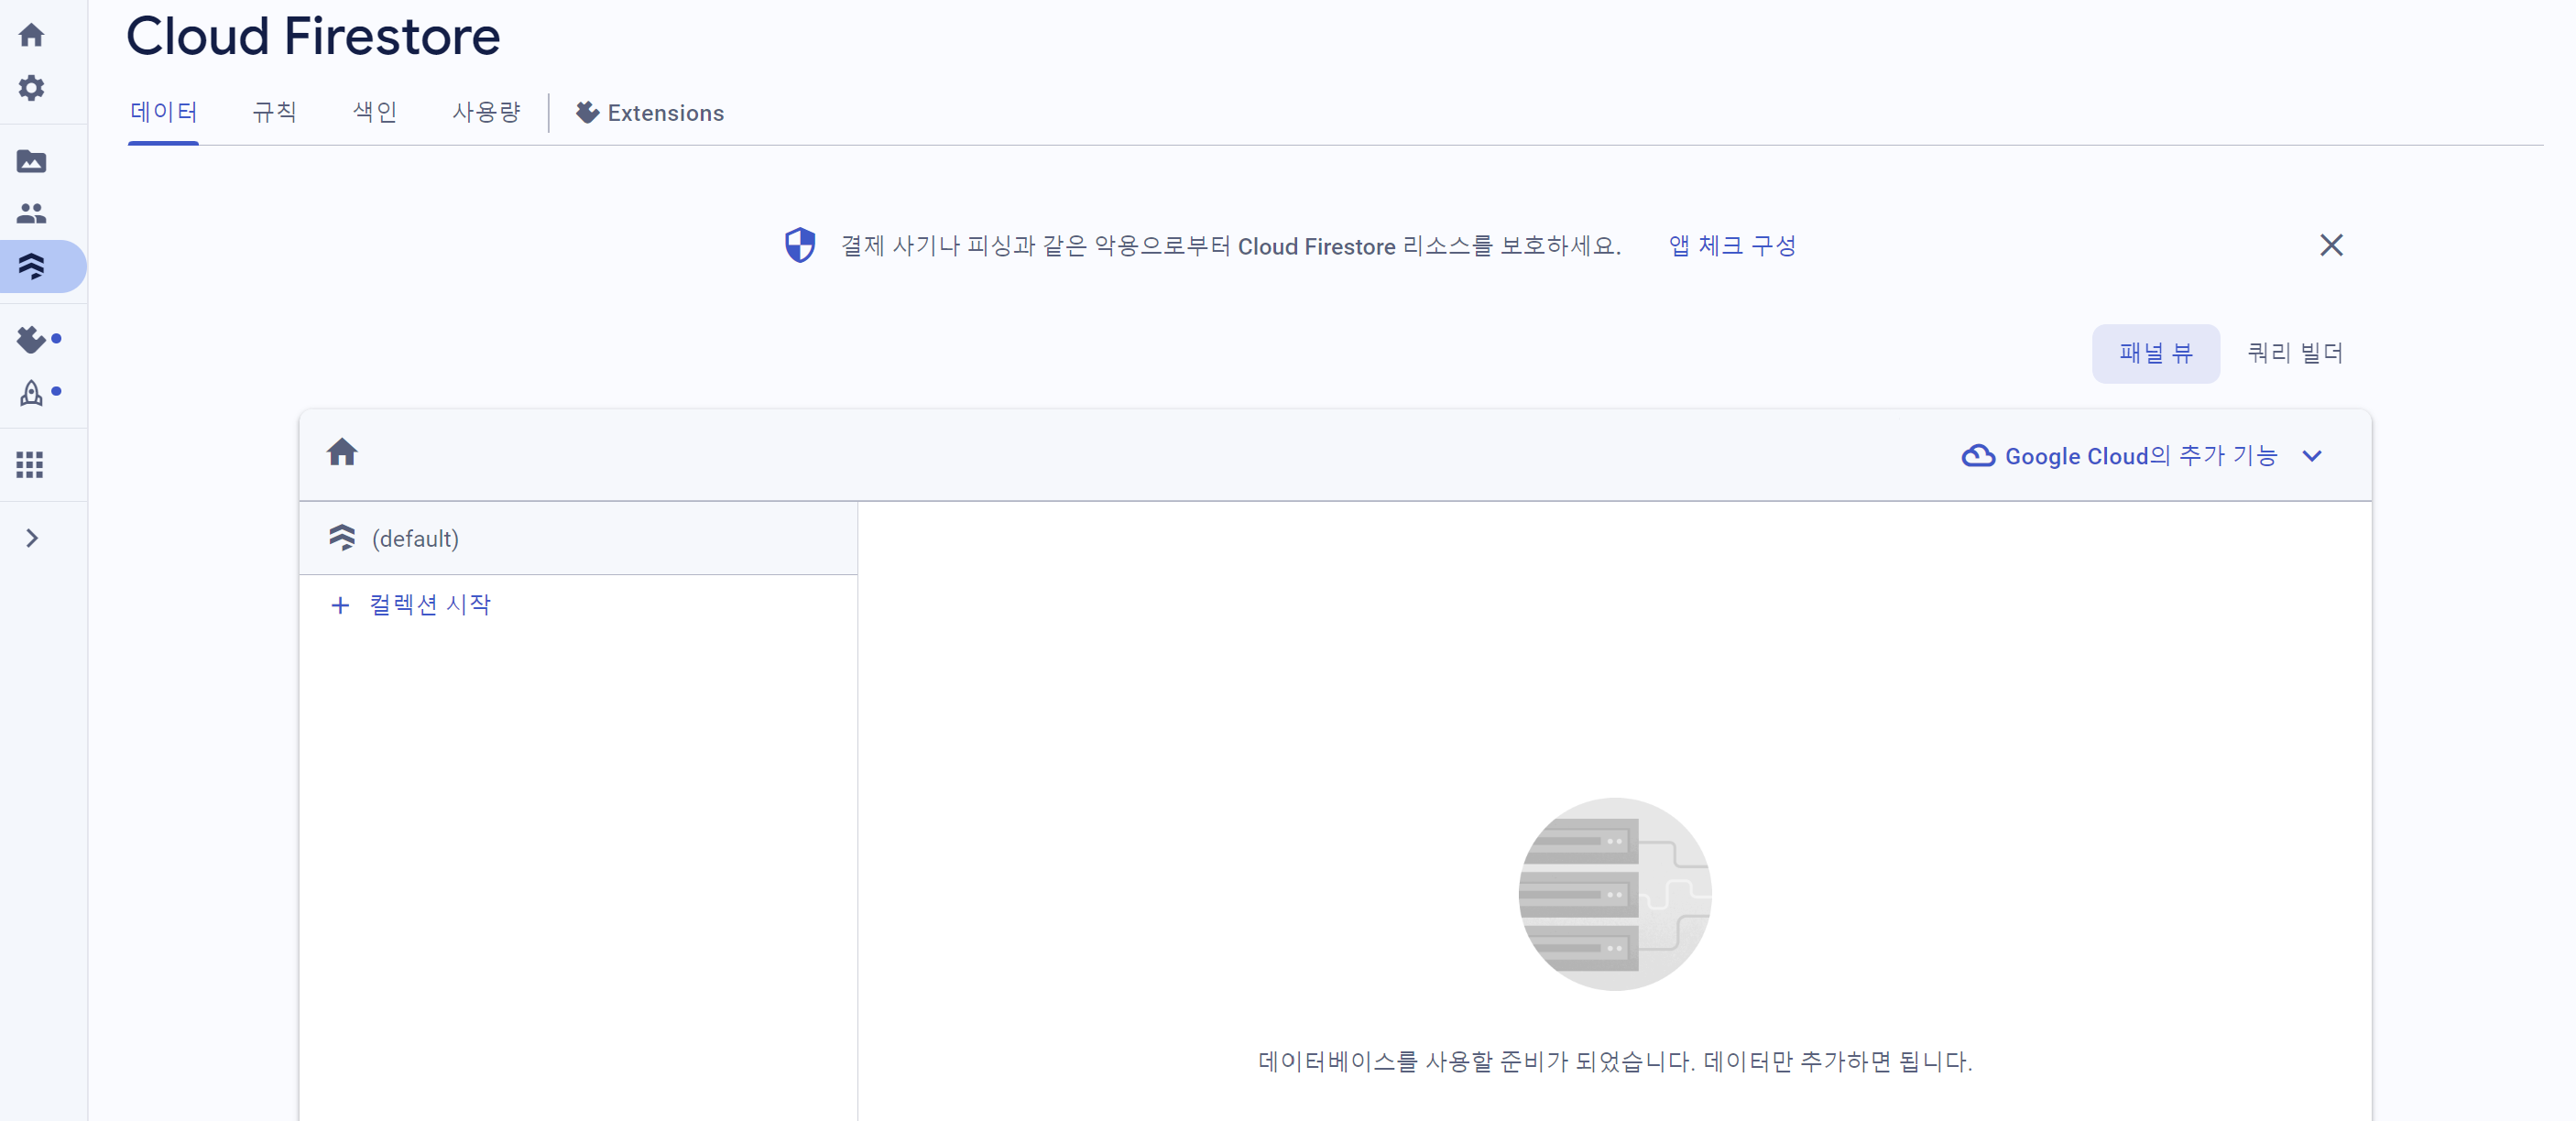Viewport: 2576px width, 1121px height.
Task: Go to project overview home icon in sidebar
Action: (x=31, y=35)
